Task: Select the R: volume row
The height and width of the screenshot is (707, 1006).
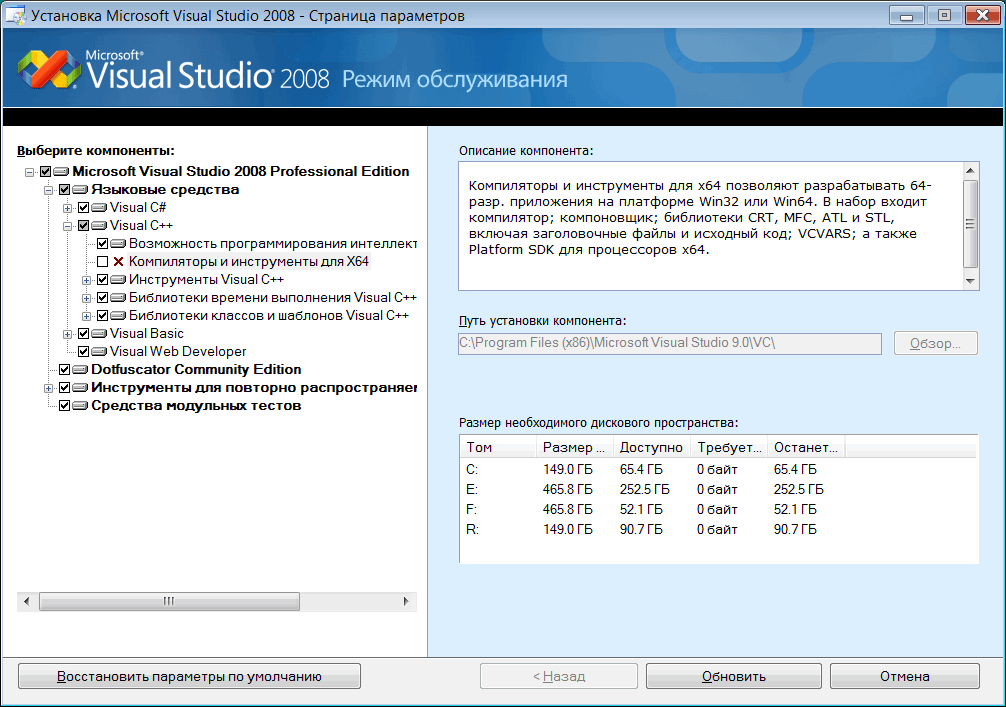Action: coord(719,529)
